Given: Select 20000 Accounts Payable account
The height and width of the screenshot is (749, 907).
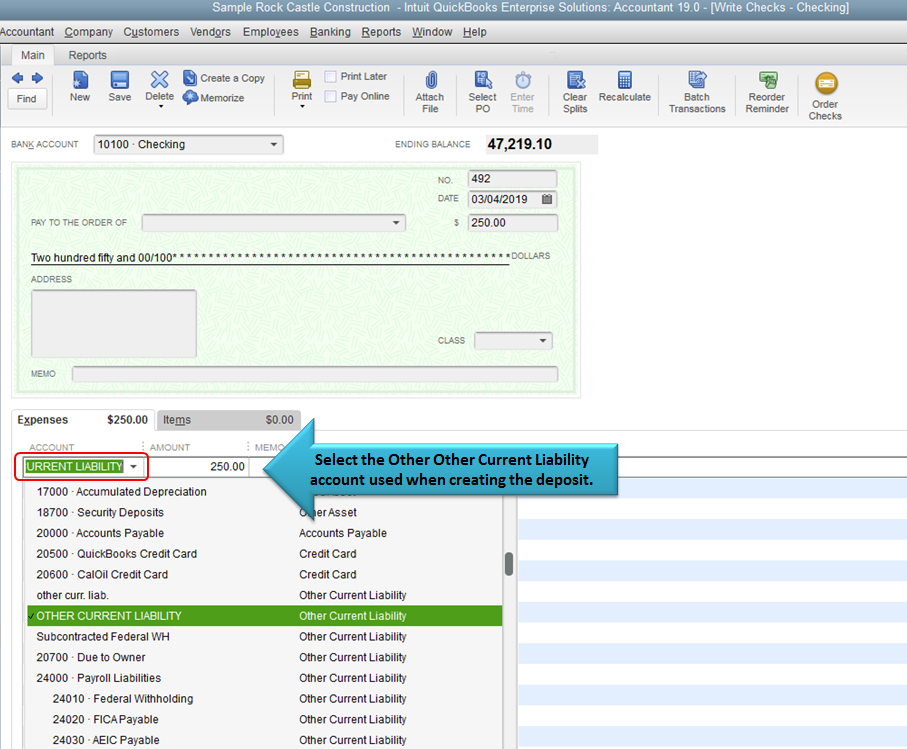Looking at the screenshot, I should click(x=264, y=533).
